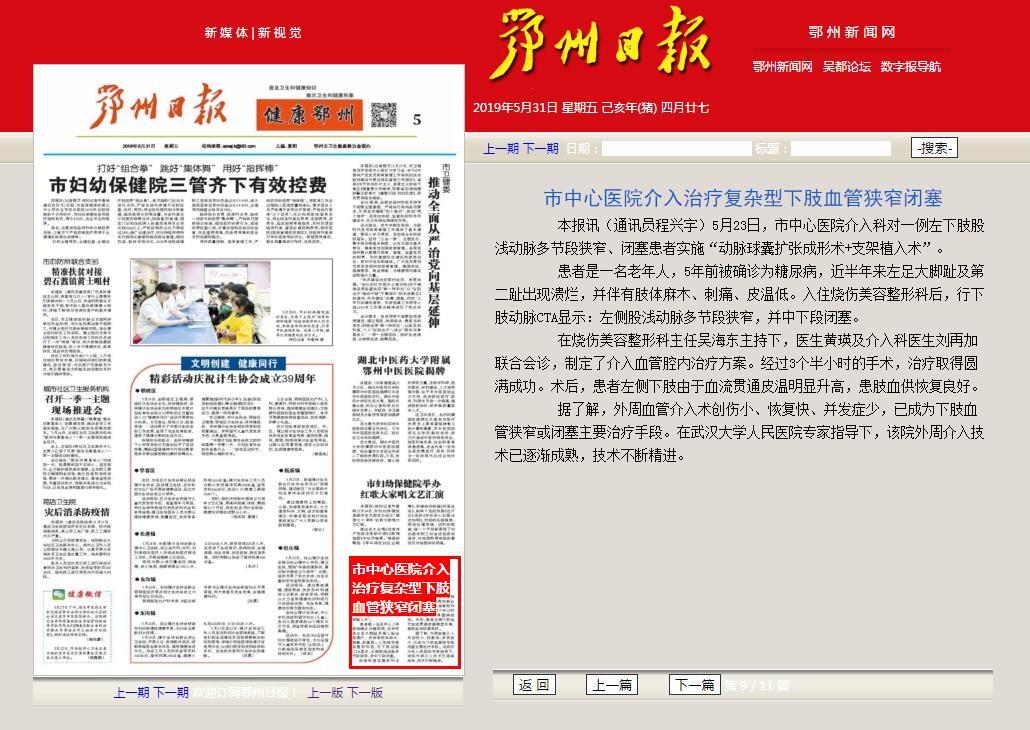Viewport: 1030px width, 730px height.
Task: Open 湖北中医药大学附属鄂州中医医院揭牌 article
Action: coord(404,365)
